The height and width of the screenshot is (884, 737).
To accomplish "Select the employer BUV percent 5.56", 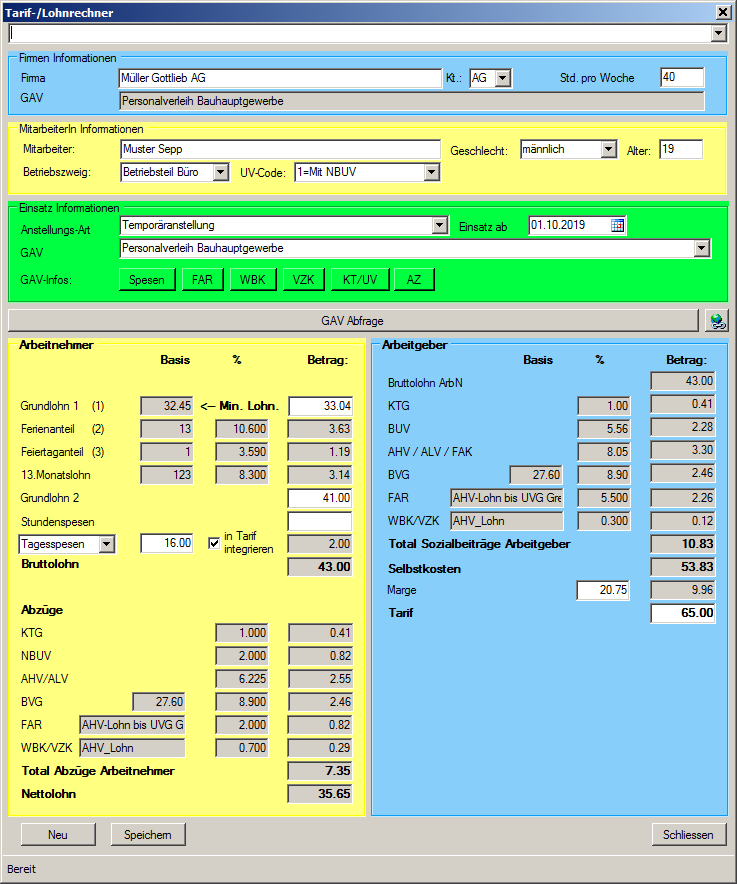I will (x=603, y=429).
